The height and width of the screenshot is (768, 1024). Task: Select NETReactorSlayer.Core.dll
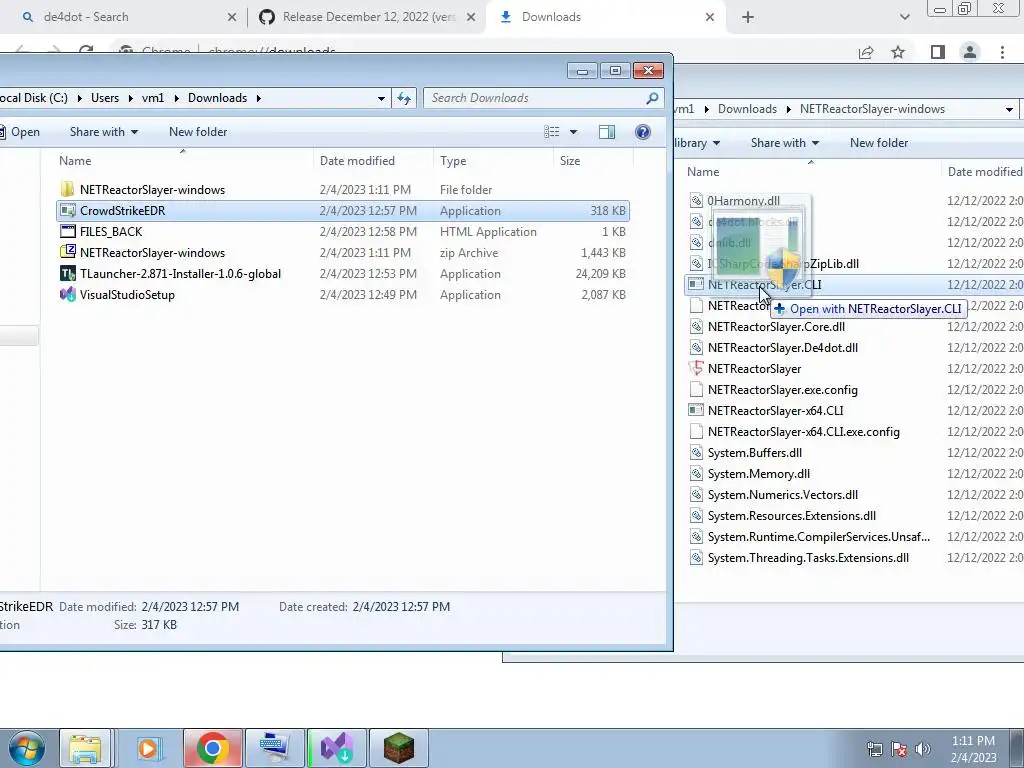tap(776, 327)
